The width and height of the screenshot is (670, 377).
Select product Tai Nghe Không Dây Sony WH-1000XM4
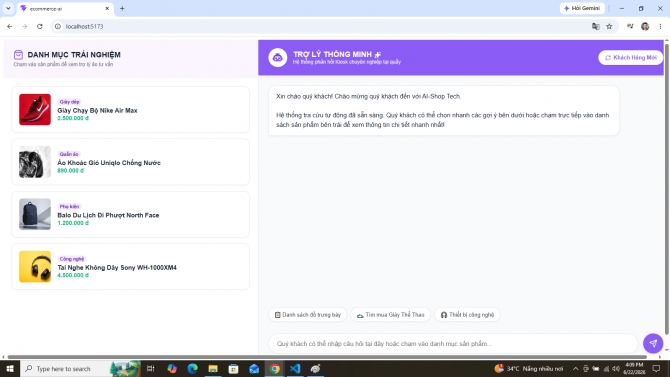click(x=130, y=267)
